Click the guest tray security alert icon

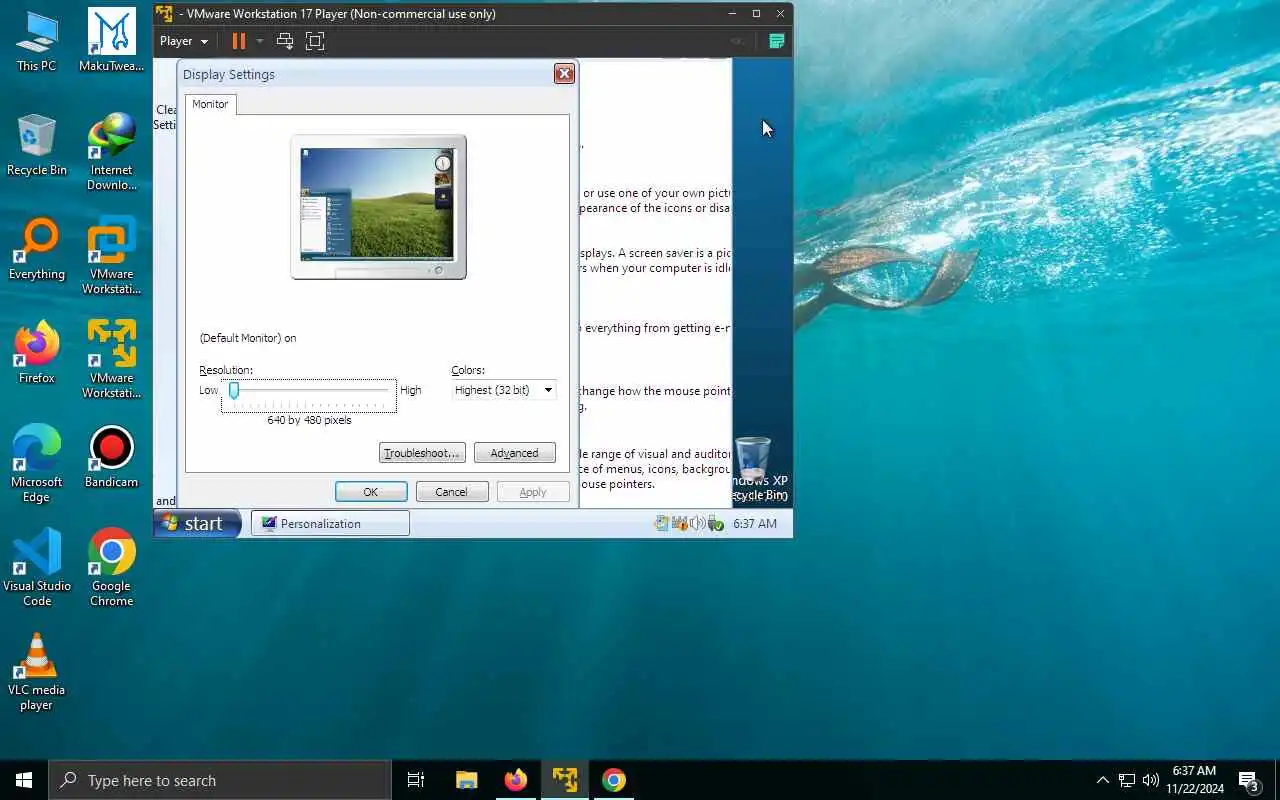click(680, 523)
